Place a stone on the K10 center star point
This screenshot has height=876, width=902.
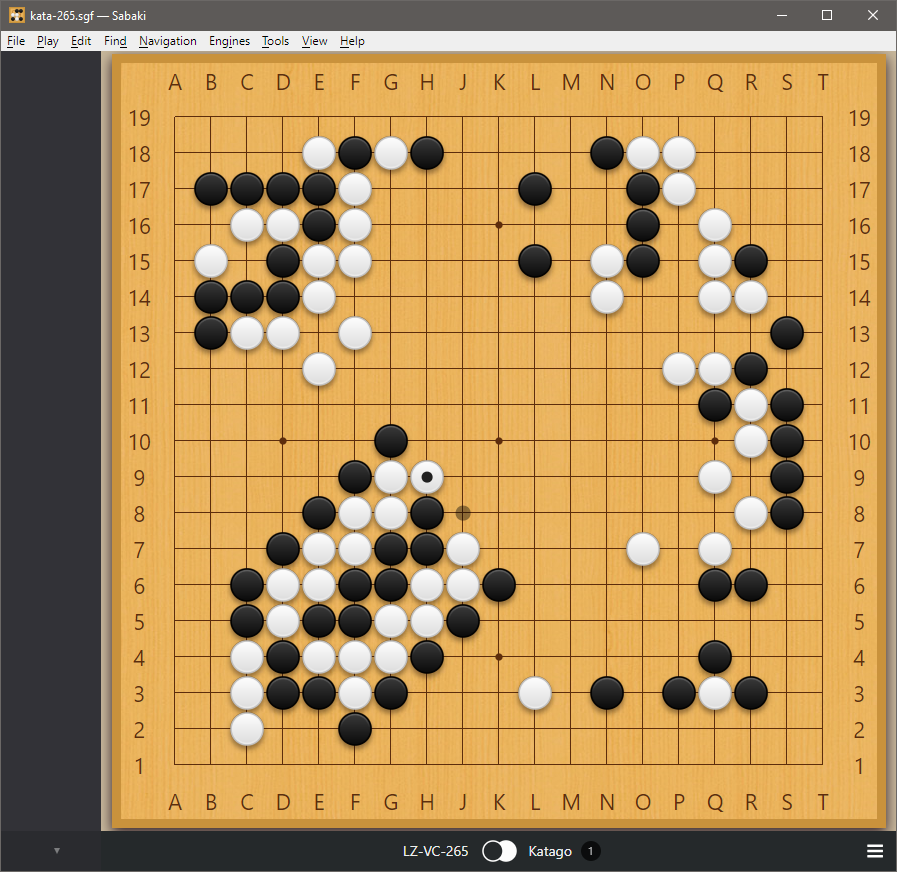[499, 441]
